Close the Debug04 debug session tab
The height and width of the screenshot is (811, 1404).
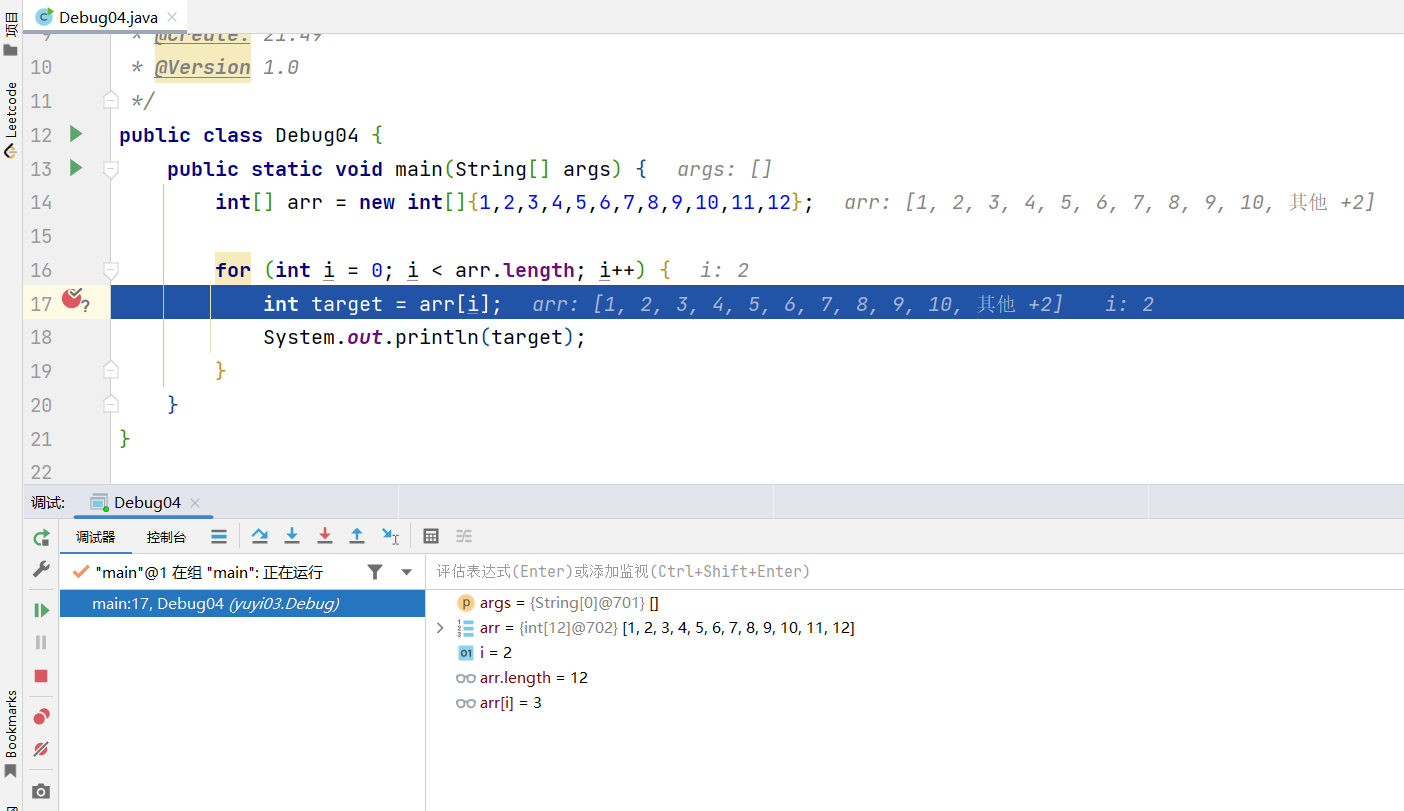[195, 503]
